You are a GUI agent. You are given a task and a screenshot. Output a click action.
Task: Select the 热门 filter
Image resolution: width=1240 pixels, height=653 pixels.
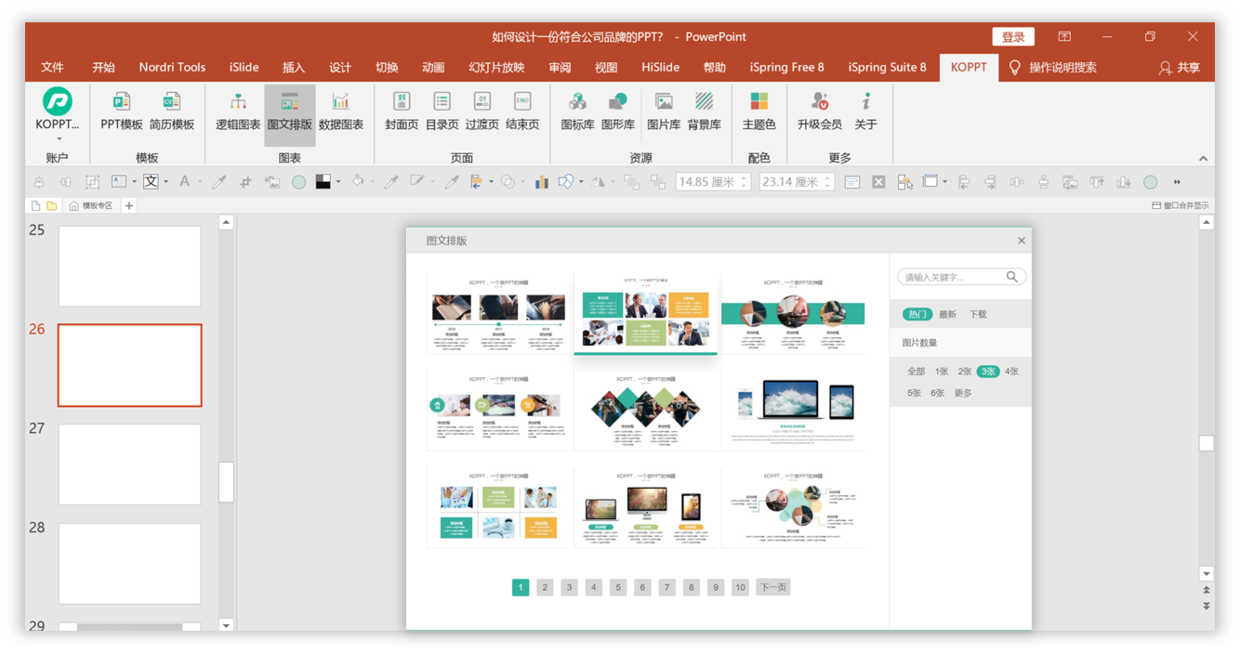tap(916, 314)
